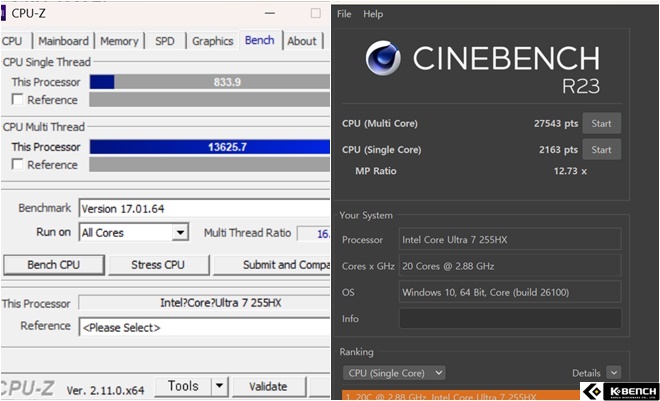The image size is (660, 401).
Task: Open the SPD tab
Action: (164, 41)
